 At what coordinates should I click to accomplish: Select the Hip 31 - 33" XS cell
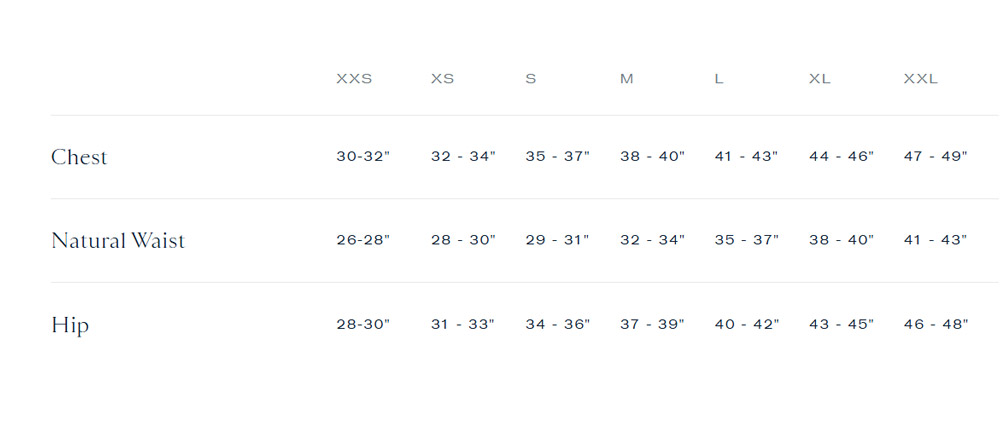(463, 324)
